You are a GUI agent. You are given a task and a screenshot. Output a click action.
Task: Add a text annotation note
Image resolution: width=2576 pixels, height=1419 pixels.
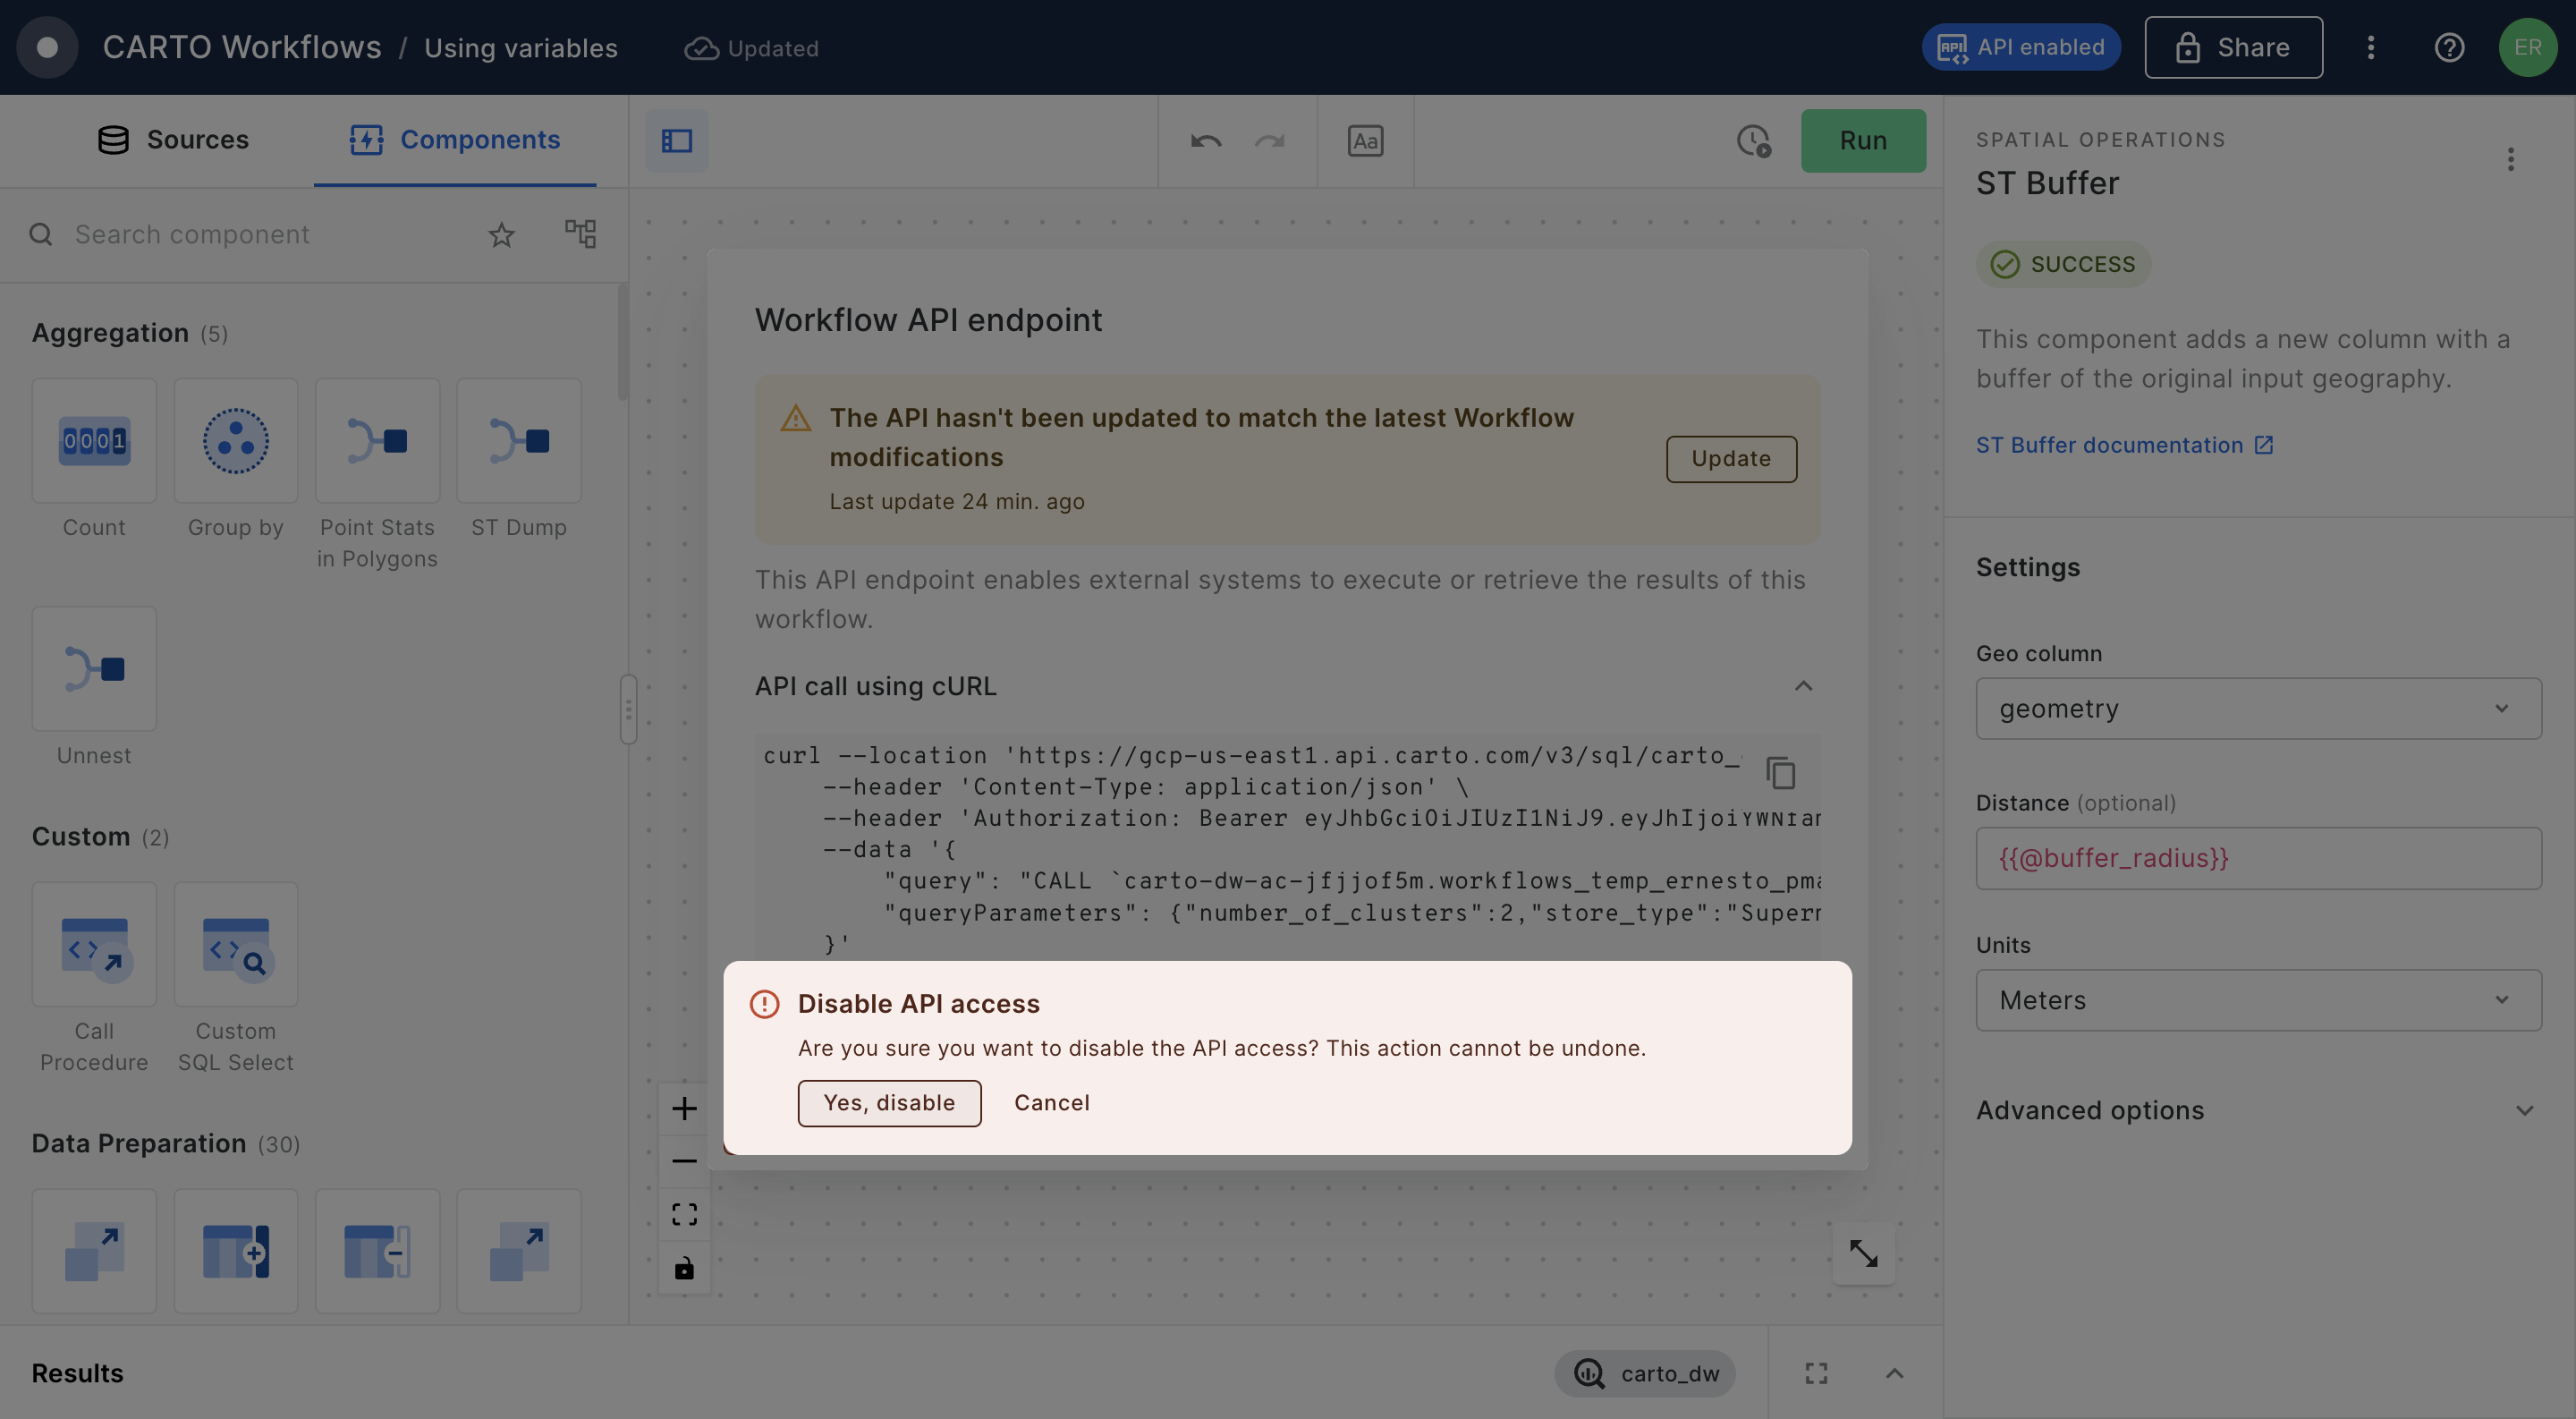click(1365, 141)
